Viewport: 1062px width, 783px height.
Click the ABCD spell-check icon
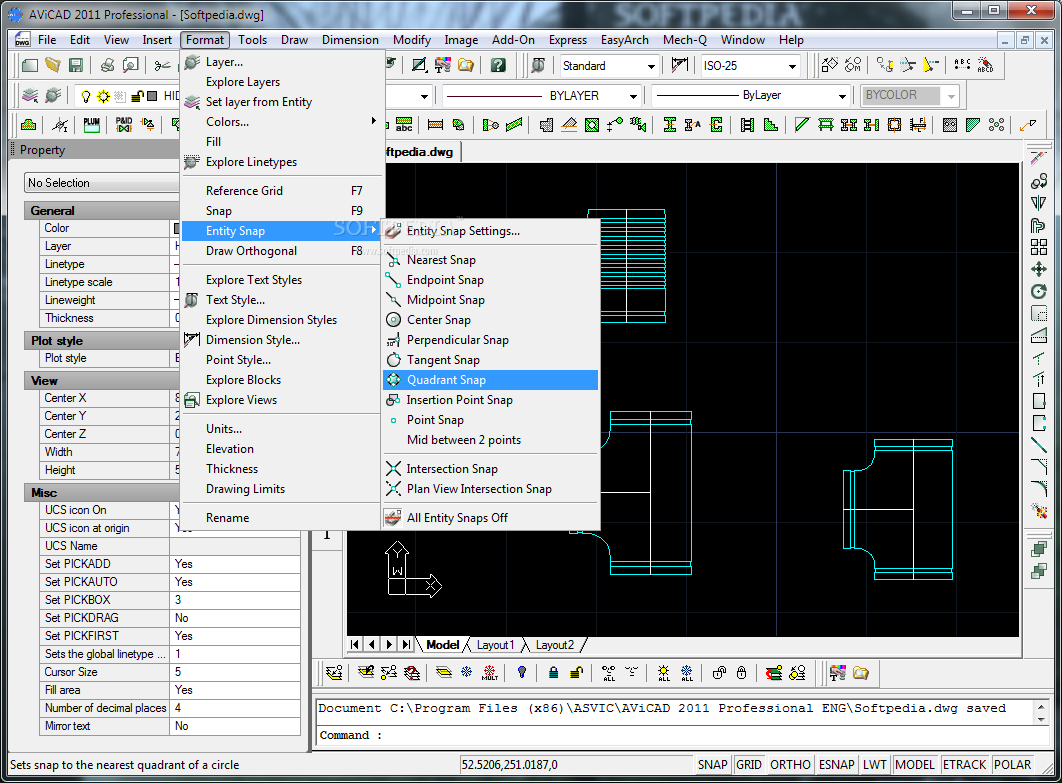985,65
